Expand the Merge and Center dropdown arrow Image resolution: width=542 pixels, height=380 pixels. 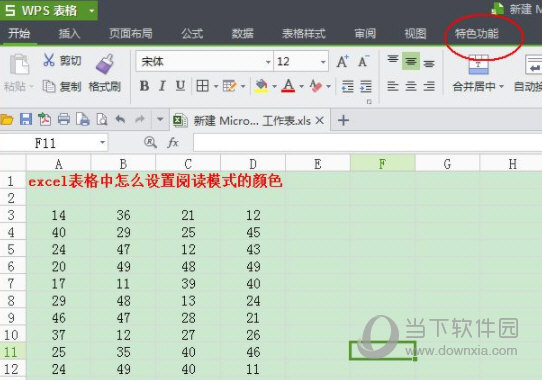click(x=501, y=86)
